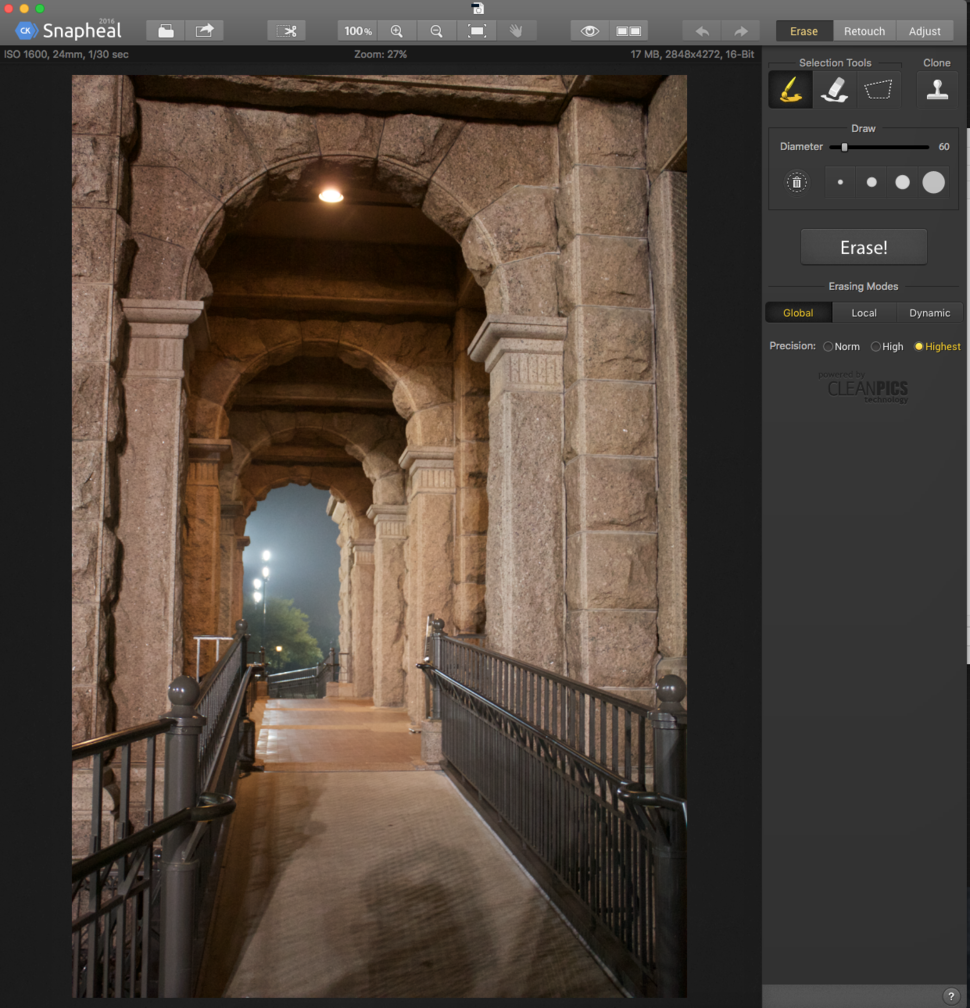Fit image to screen icon

(476, 31)
